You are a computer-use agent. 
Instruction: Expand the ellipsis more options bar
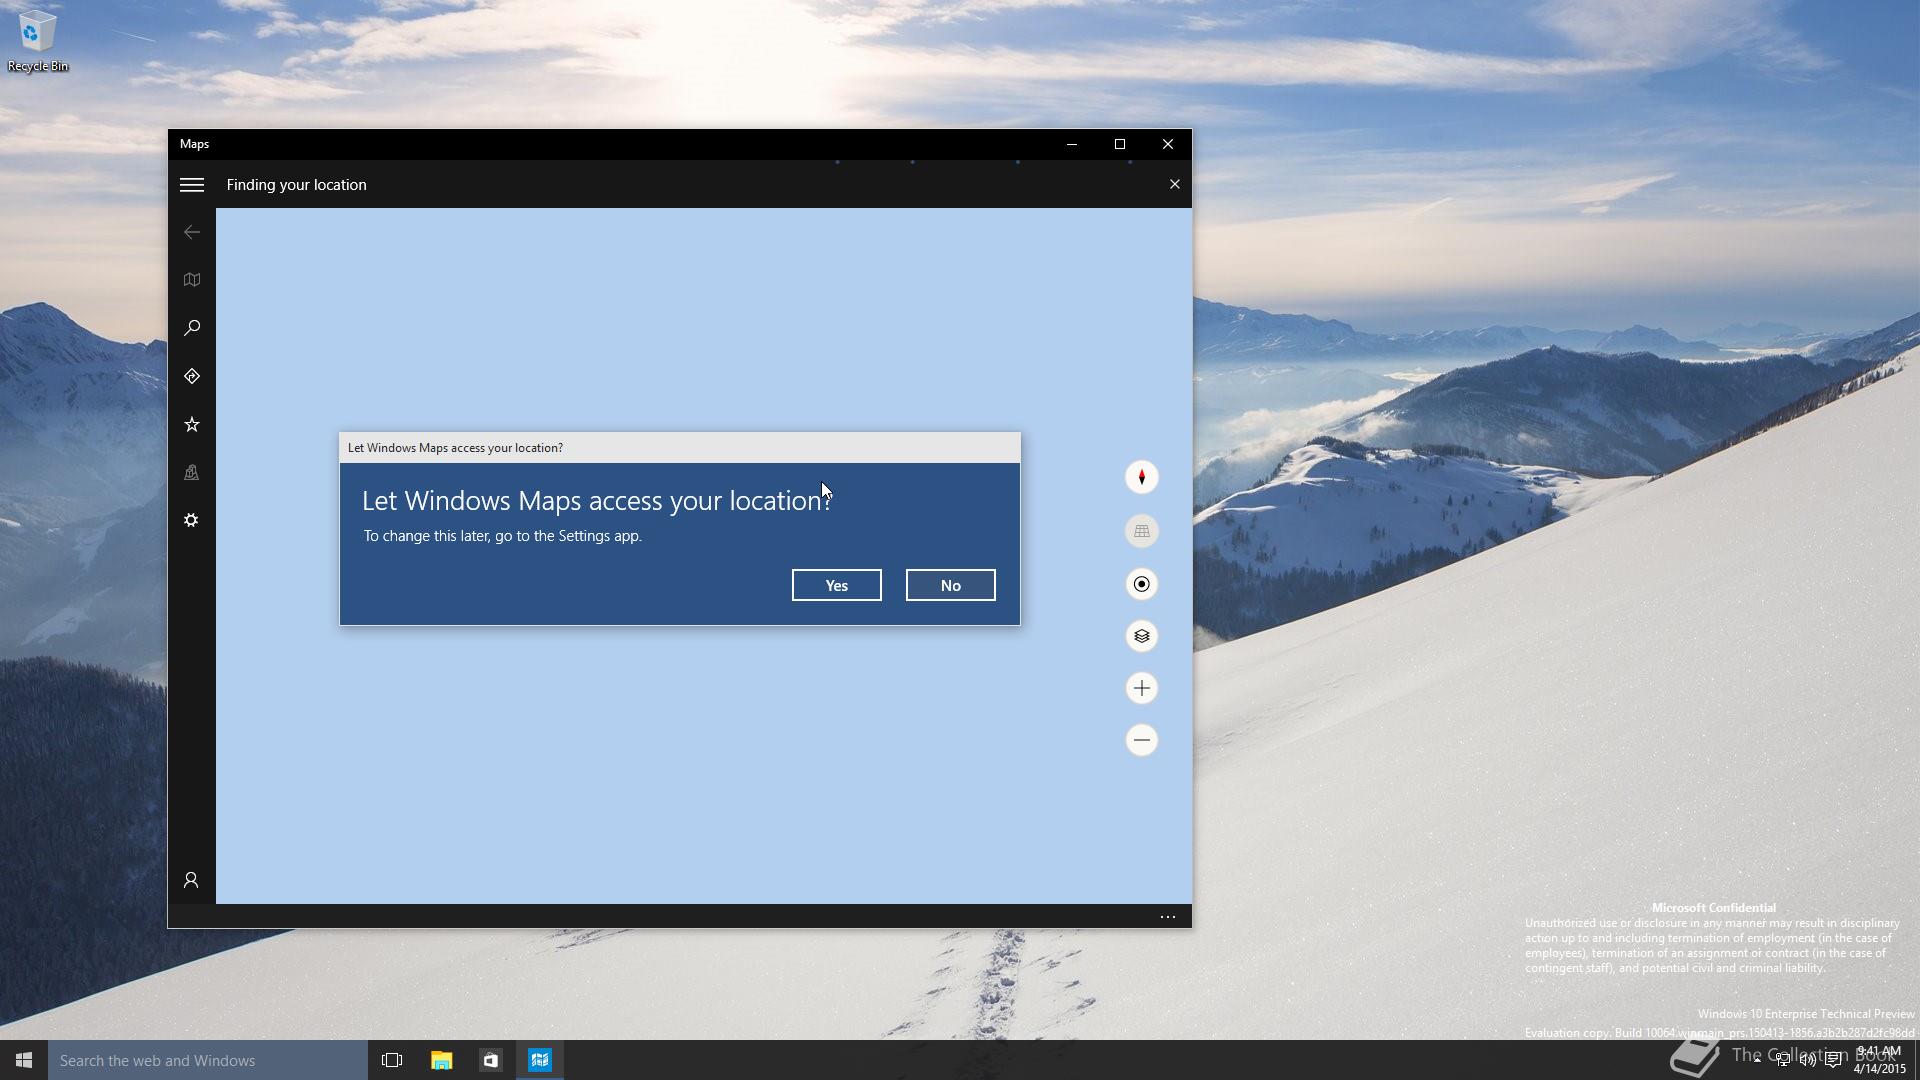(x=1167, y=916)
